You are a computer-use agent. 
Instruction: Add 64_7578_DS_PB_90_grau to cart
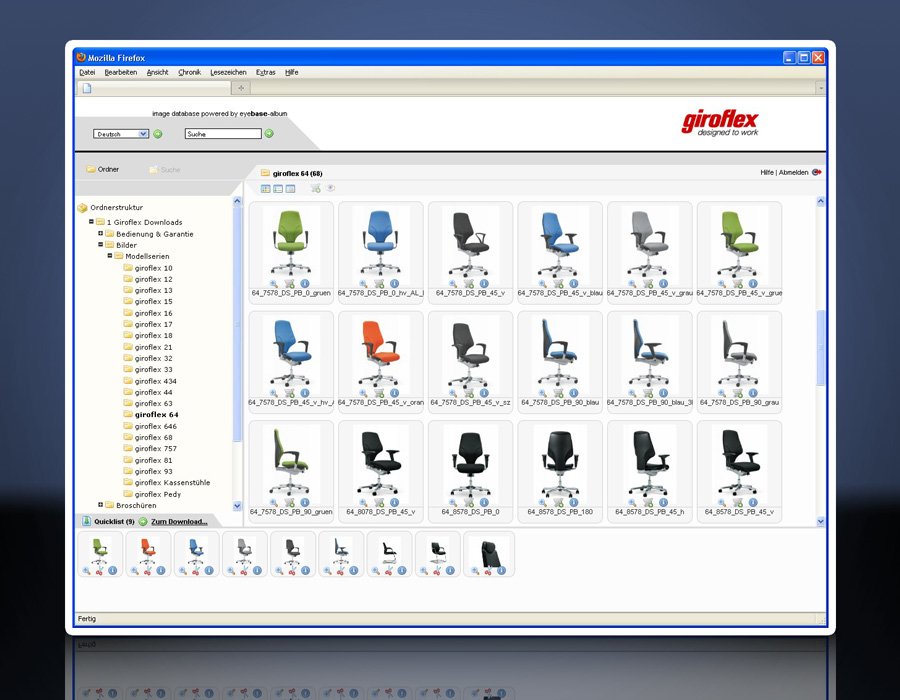[x=738, y=393]
